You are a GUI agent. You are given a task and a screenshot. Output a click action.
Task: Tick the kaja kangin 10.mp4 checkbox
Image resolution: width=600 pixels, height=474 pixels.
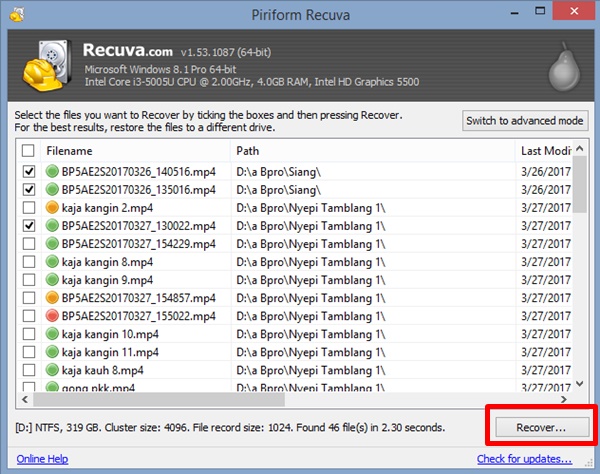29,334
